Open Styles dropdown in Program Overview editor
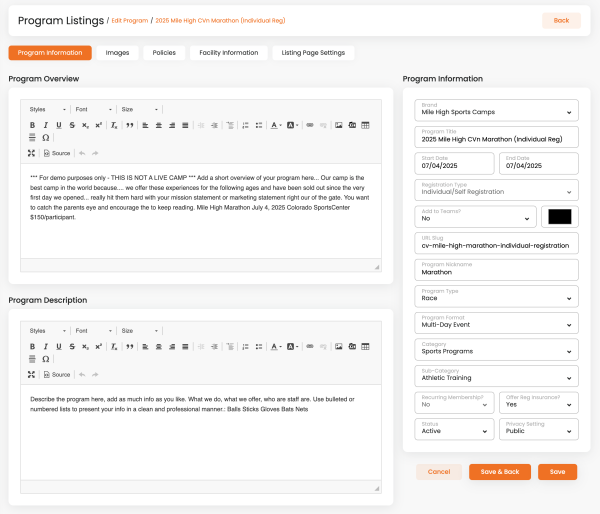 [x=48, y=109]
